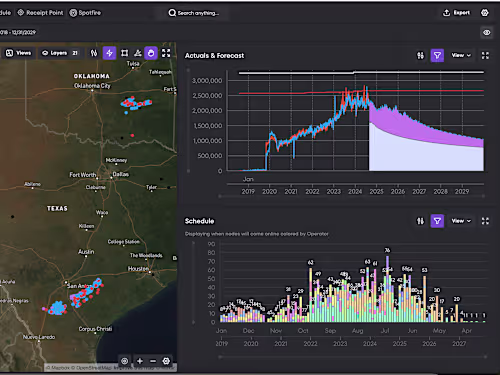Toggle the eye visibility icon
The height and width of the screenshot is (375, 500).
coord(487,33)
